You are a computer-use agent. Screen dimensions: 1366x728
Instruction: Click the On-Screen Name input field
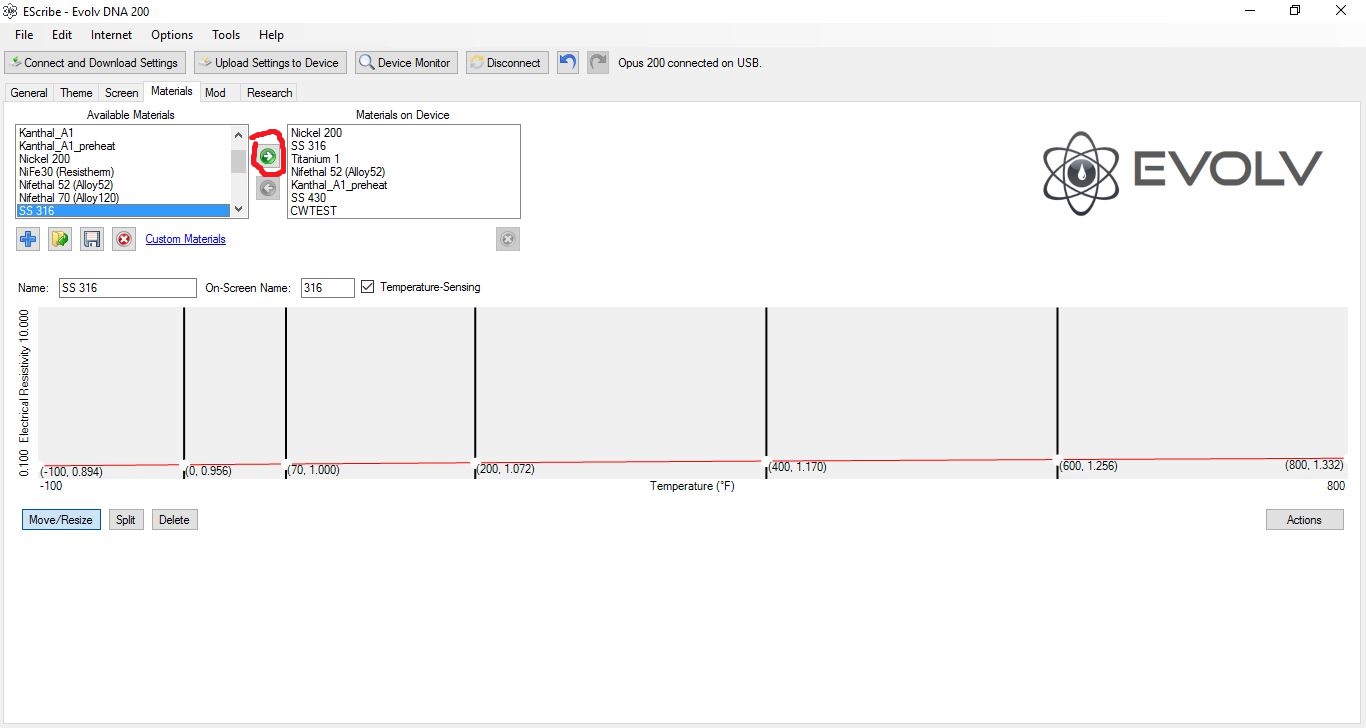tap(327, 288)
